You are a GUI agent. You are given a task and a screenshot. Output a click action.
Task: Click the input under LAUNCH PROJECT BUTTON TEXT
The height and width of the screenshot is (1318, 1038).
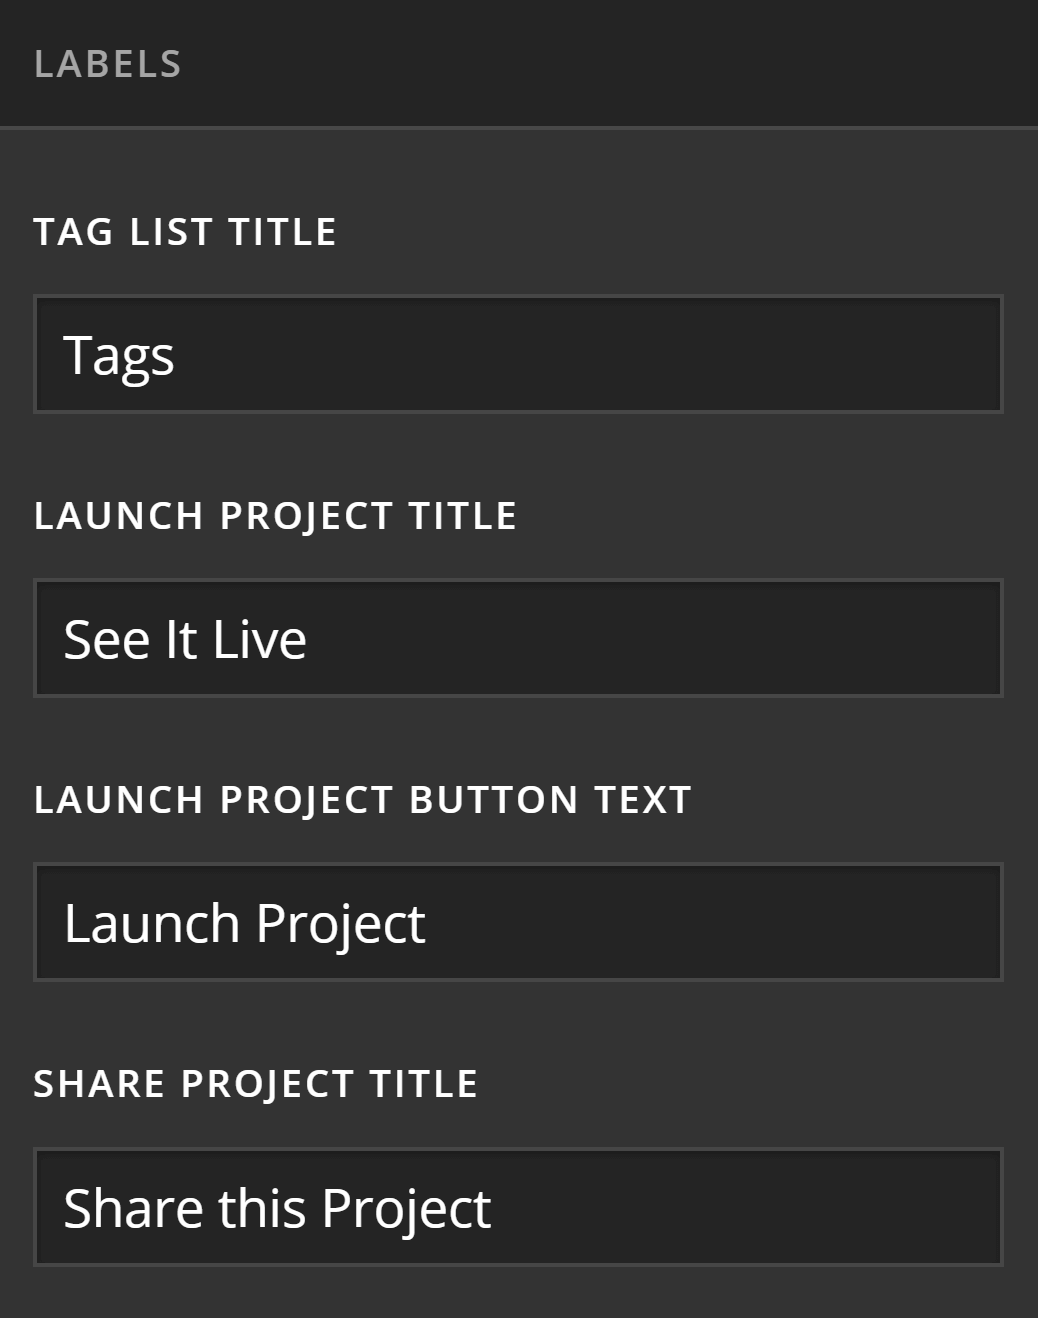tap(518, 920)
